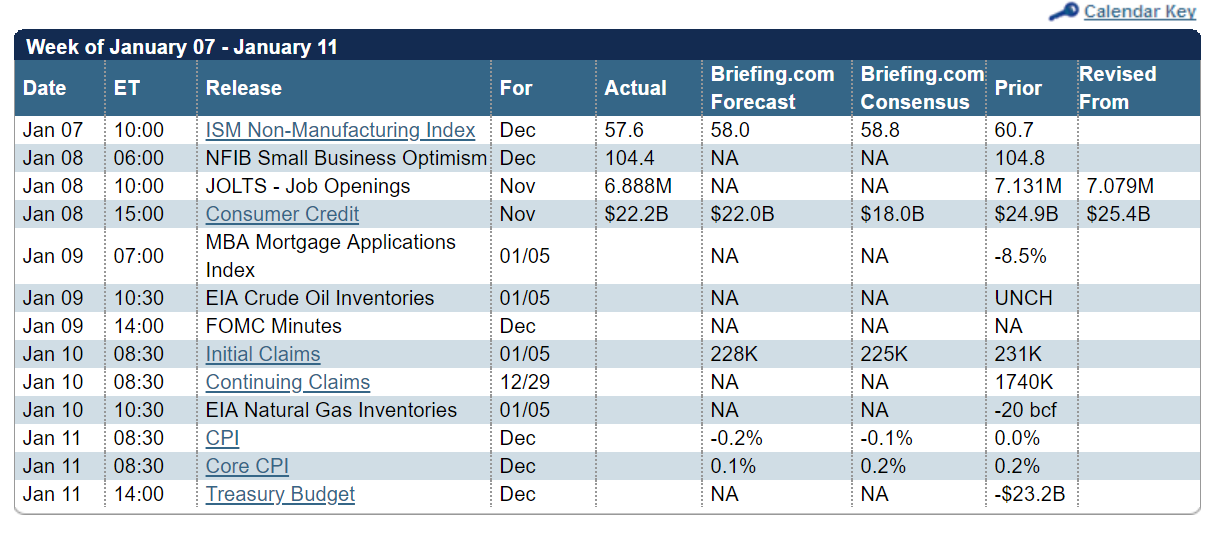Click the Revised From column header
Viewport: 1218px width, 536px height.
coord(1117,88)
